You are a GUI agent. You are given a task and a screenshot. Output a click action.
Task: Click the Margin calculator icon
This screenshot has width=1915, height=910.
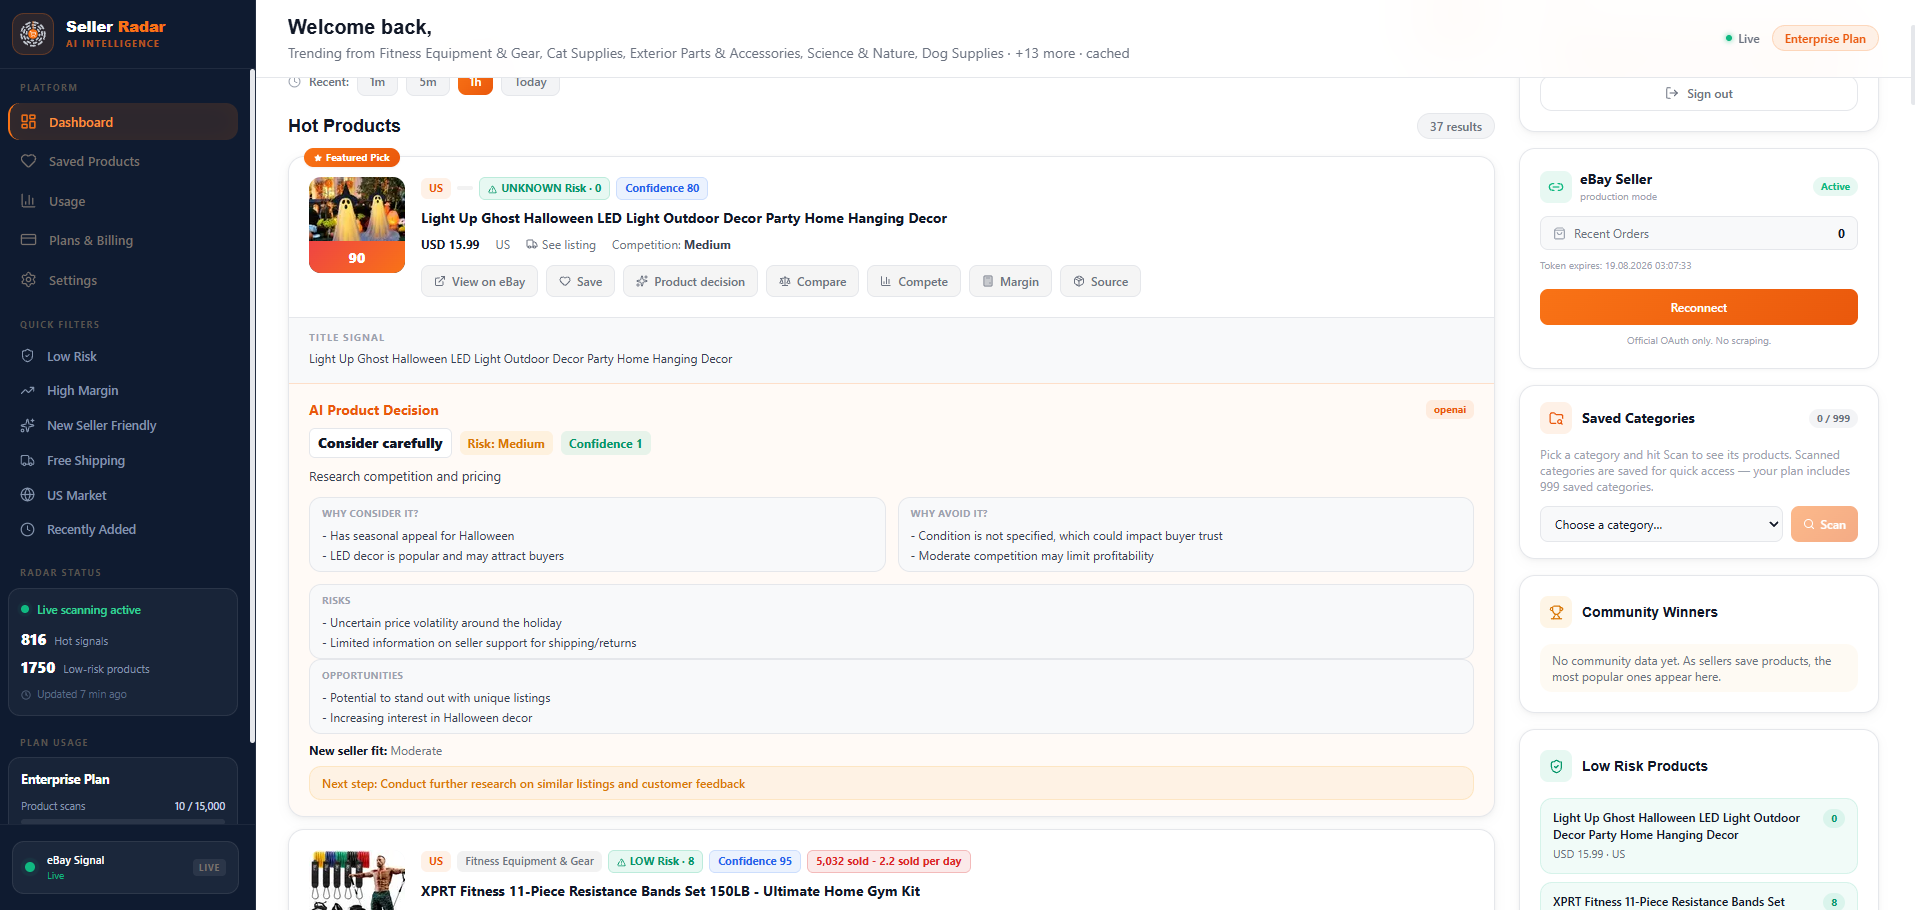click(988, 282)
